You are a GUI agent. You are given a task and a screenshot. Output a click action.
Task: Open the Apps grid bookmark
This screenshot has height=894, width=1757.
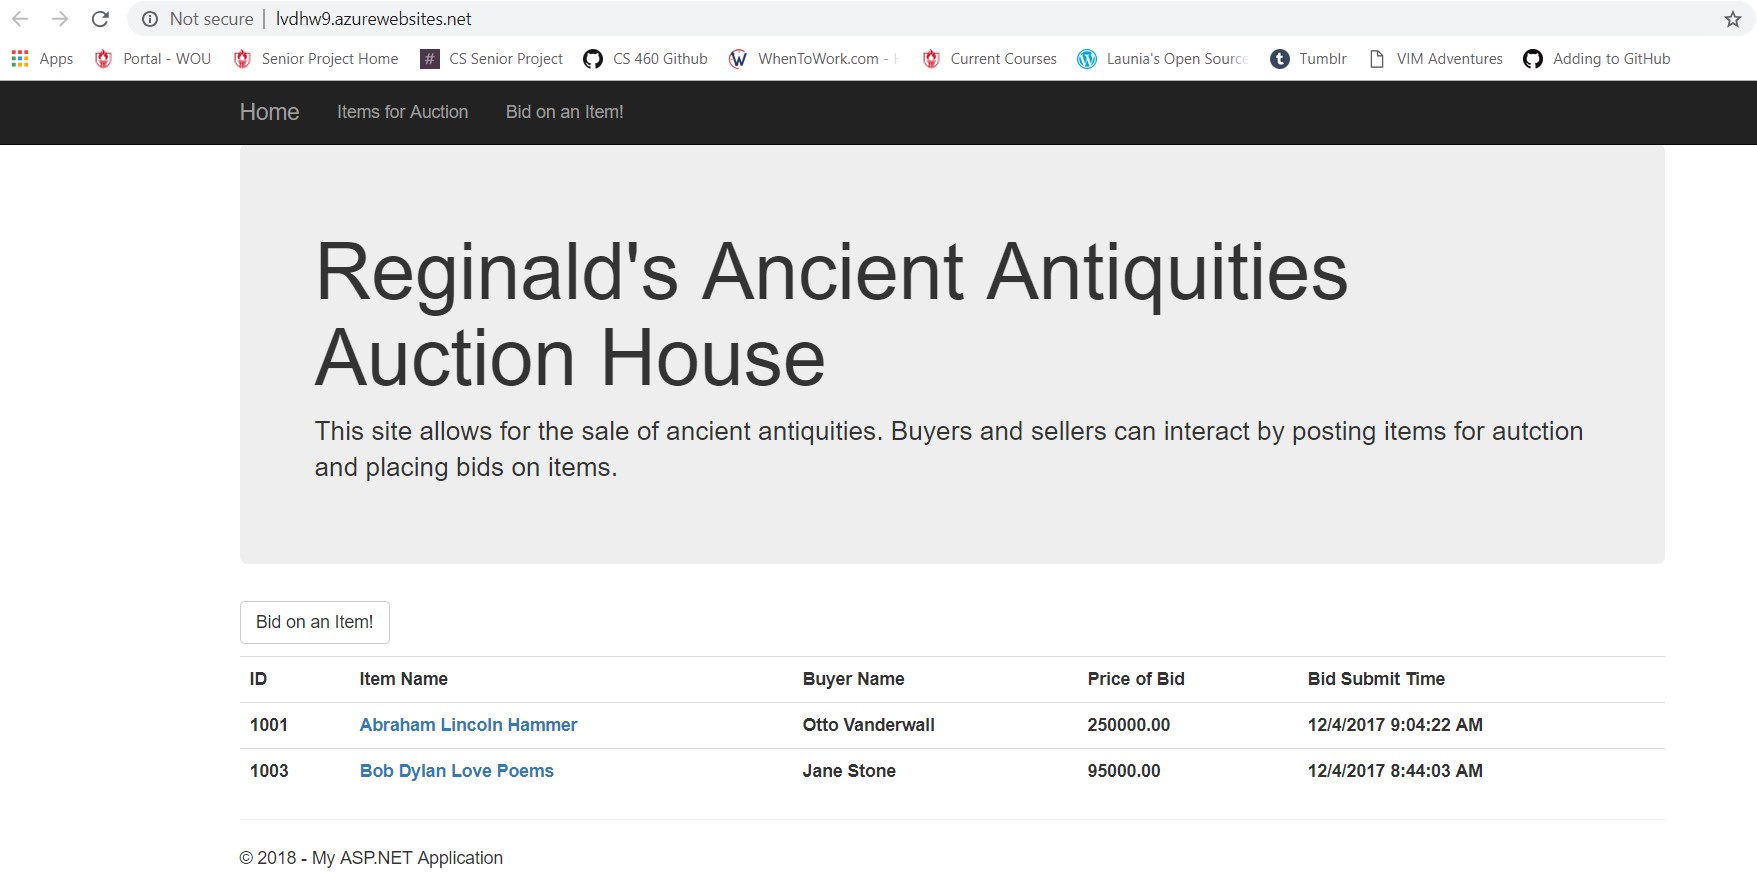pos(42,59)
